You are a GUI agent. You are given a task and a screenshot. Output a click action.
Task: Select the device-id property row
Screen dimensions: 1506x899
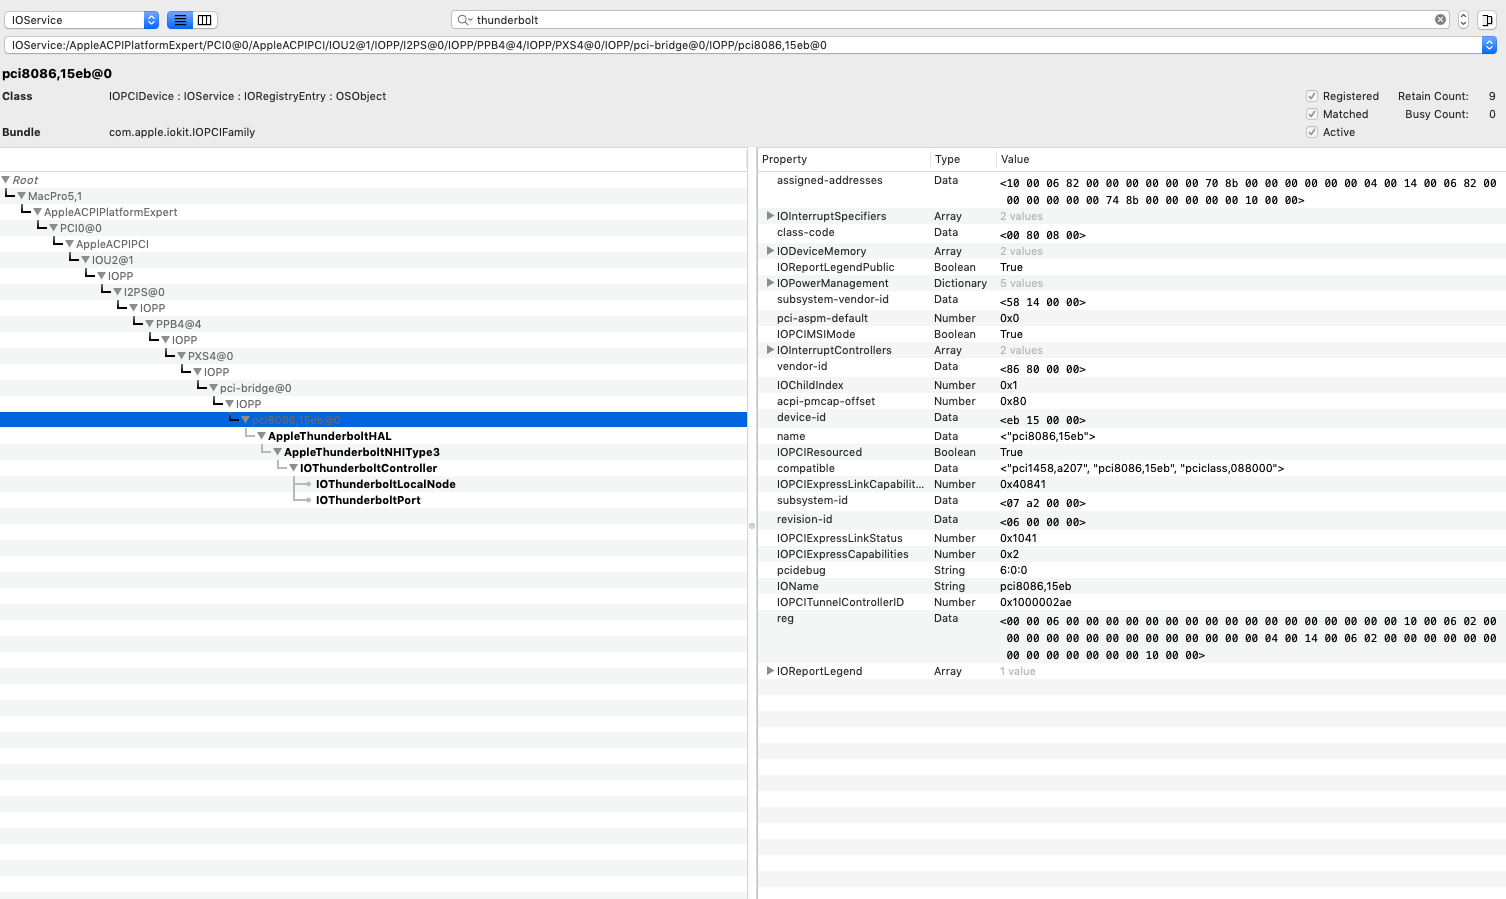(1132, 419)
